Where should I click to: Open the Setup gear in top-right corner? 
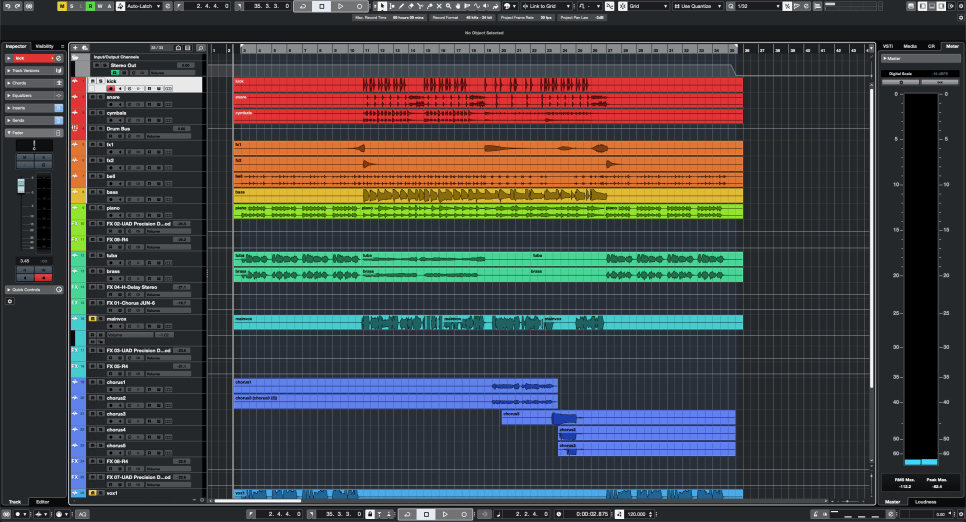[958, 6]
